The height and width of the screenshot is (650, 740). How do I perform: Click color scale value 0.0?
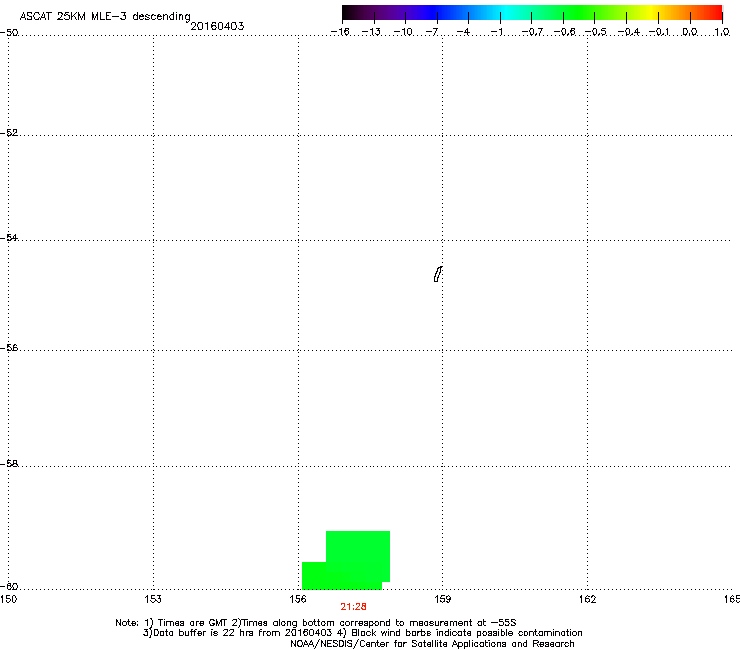(x=690, y=32)
